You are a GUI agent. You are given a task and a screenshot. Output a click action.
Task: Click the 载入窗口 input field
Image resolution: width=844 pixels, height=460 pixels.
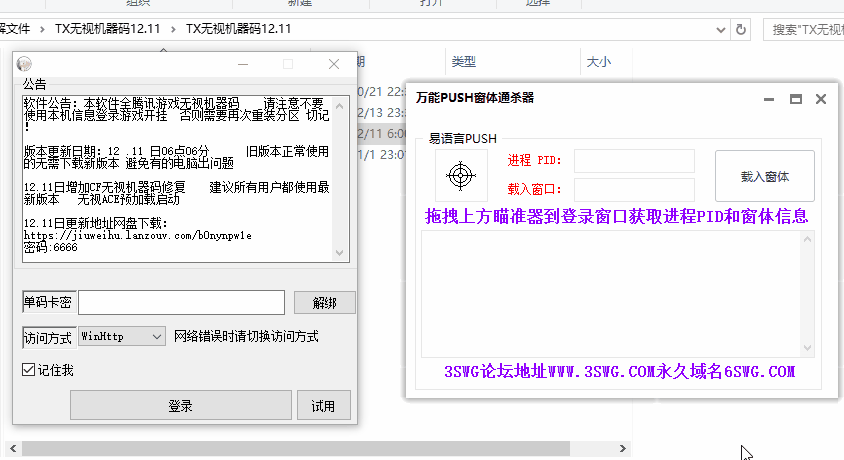pos(634,189)
